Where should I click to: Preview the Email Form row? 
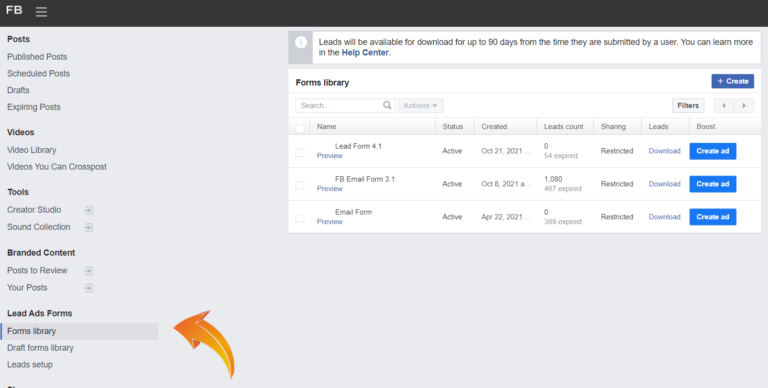click(329, 221)
